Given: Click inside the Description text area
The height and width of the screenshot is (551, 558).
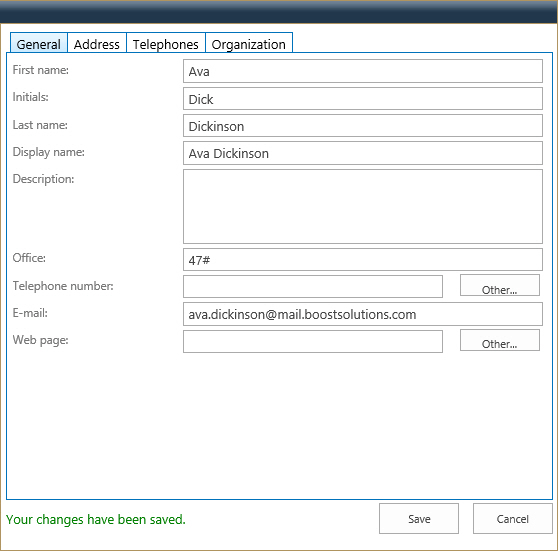Looking at the screenshot, I should tap(363, 206).
